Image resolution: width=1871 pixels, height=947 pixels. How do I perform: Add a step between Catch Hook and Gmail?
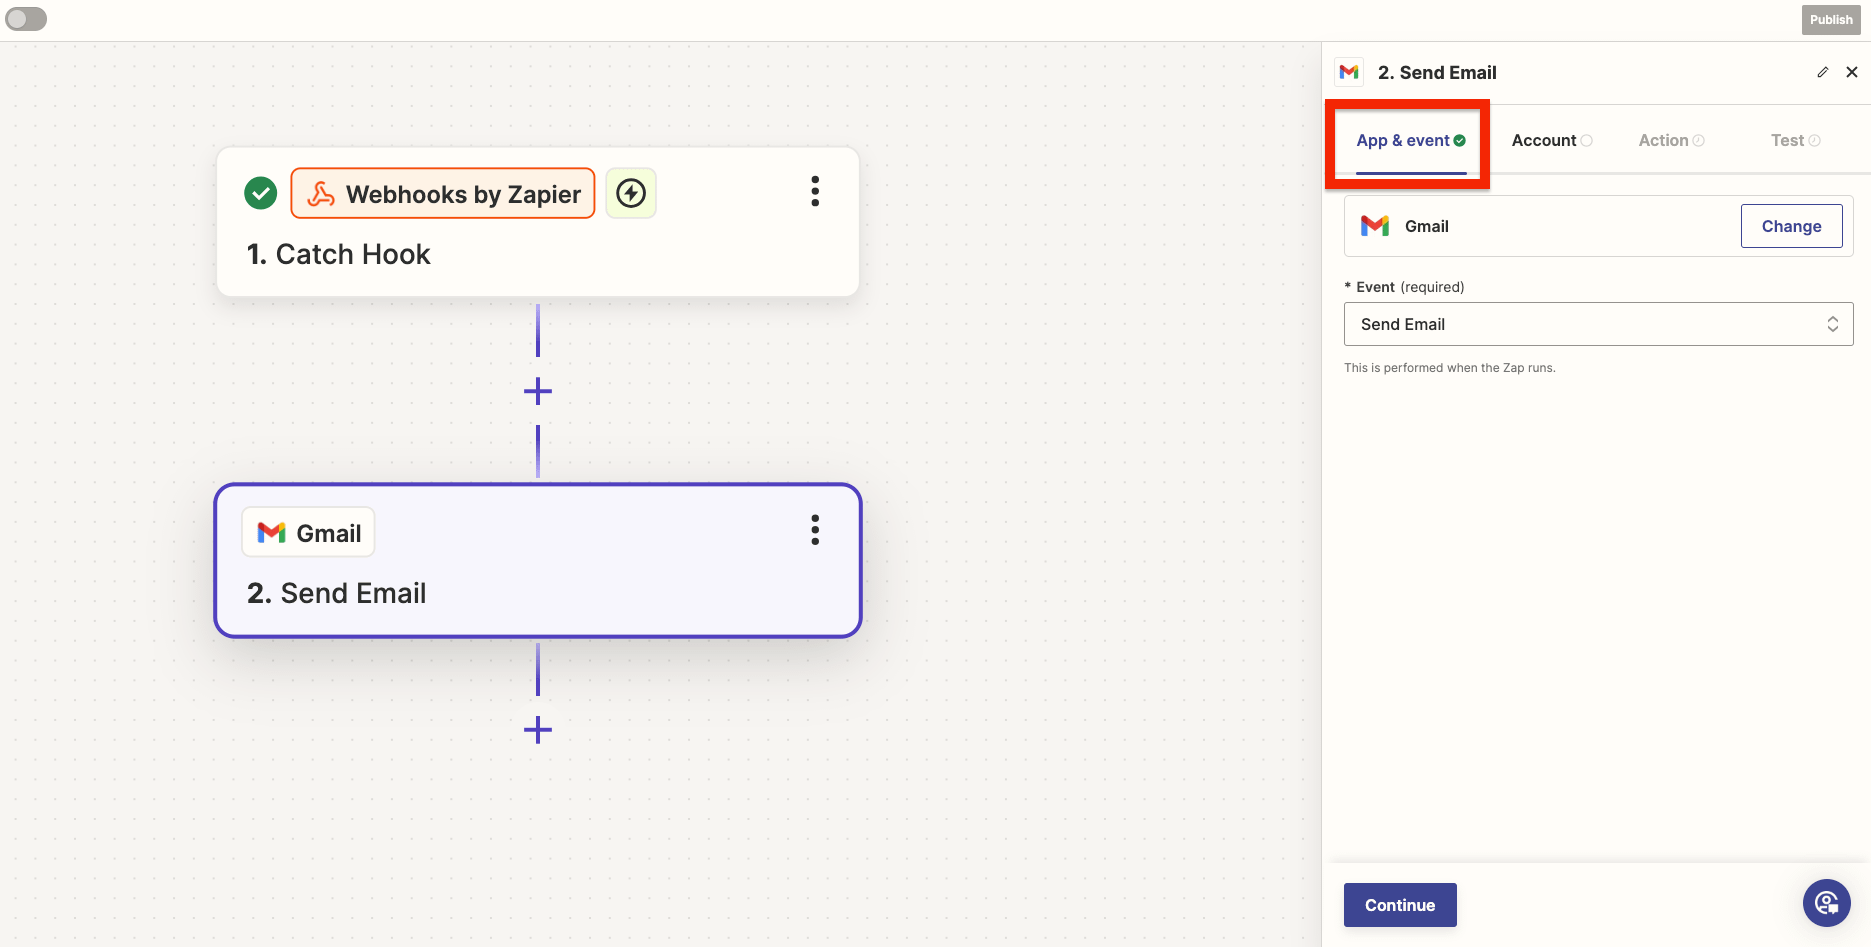coord(538,391)
